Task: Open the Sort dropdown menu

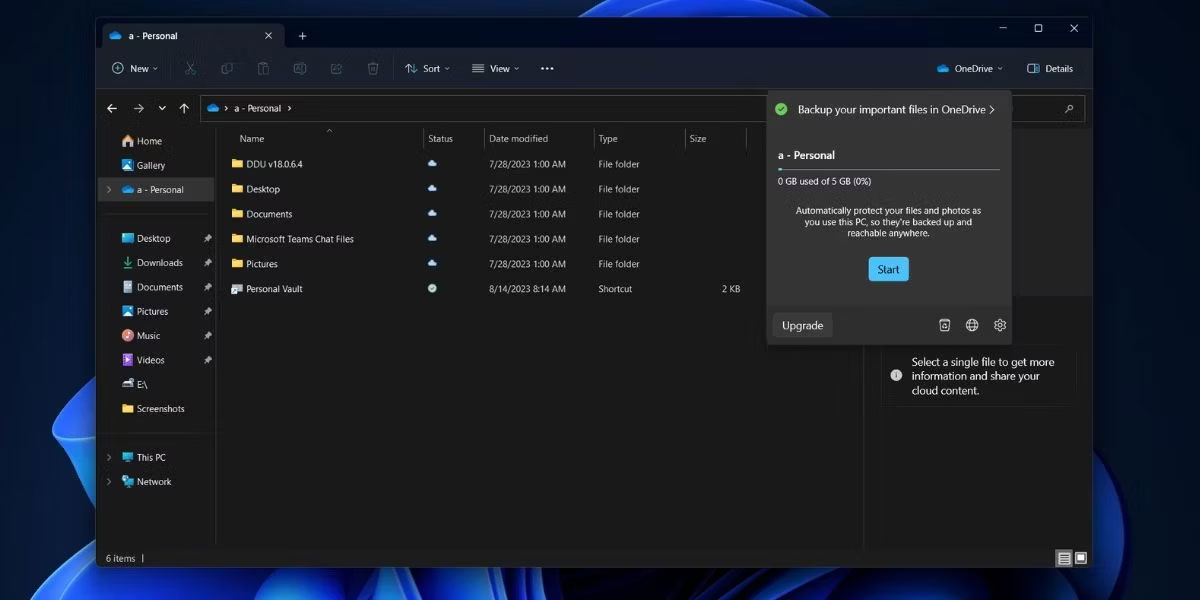Action: click(427, 68)
